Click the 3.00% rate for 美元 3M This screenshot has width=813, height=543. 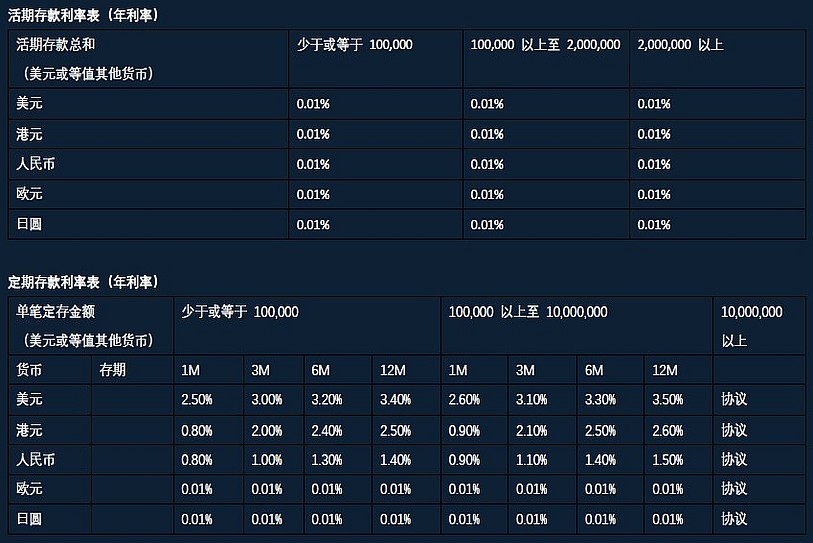(x=264, y=400)
